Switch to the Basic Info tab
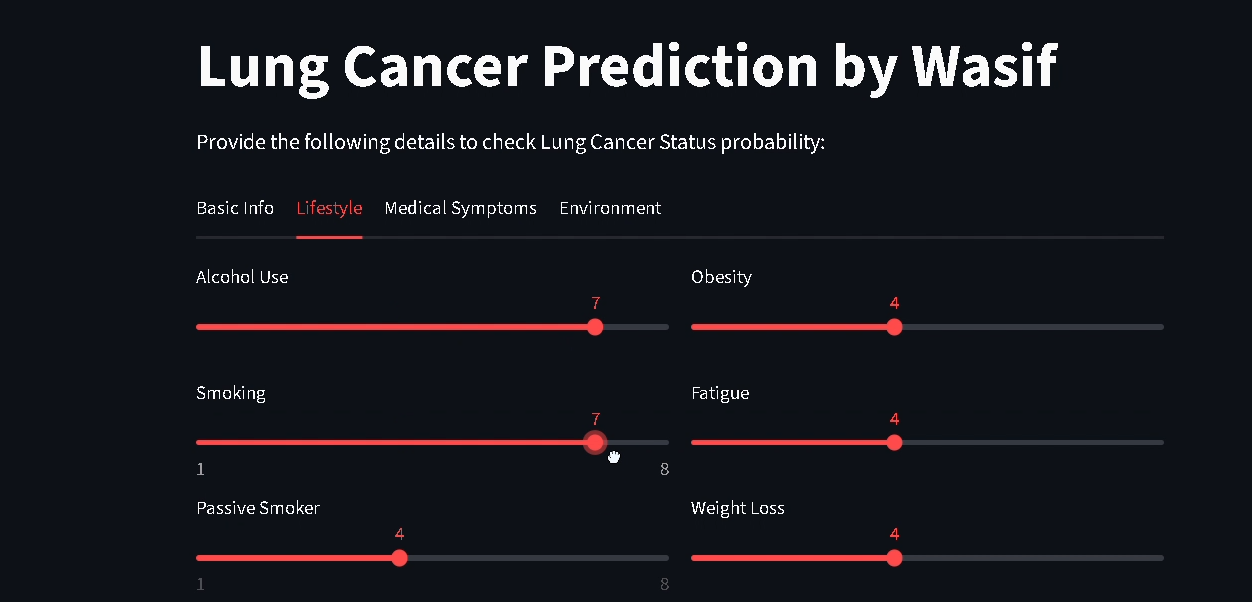Image resolution: width=1252 pixels, height=602 pixels. pos(235,208)
